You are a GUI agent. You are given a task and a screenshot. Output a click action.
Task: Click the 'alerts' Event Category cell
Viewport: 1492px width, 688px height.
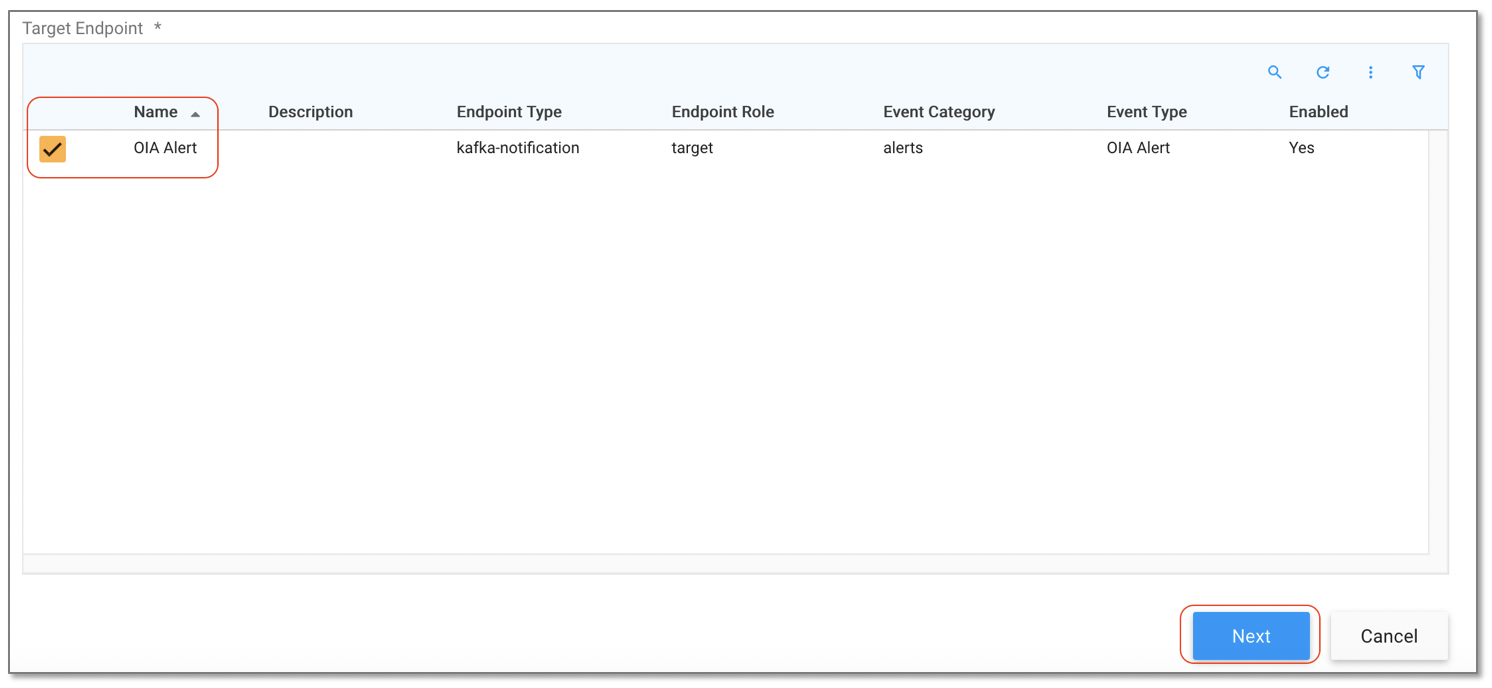[902, 148]
